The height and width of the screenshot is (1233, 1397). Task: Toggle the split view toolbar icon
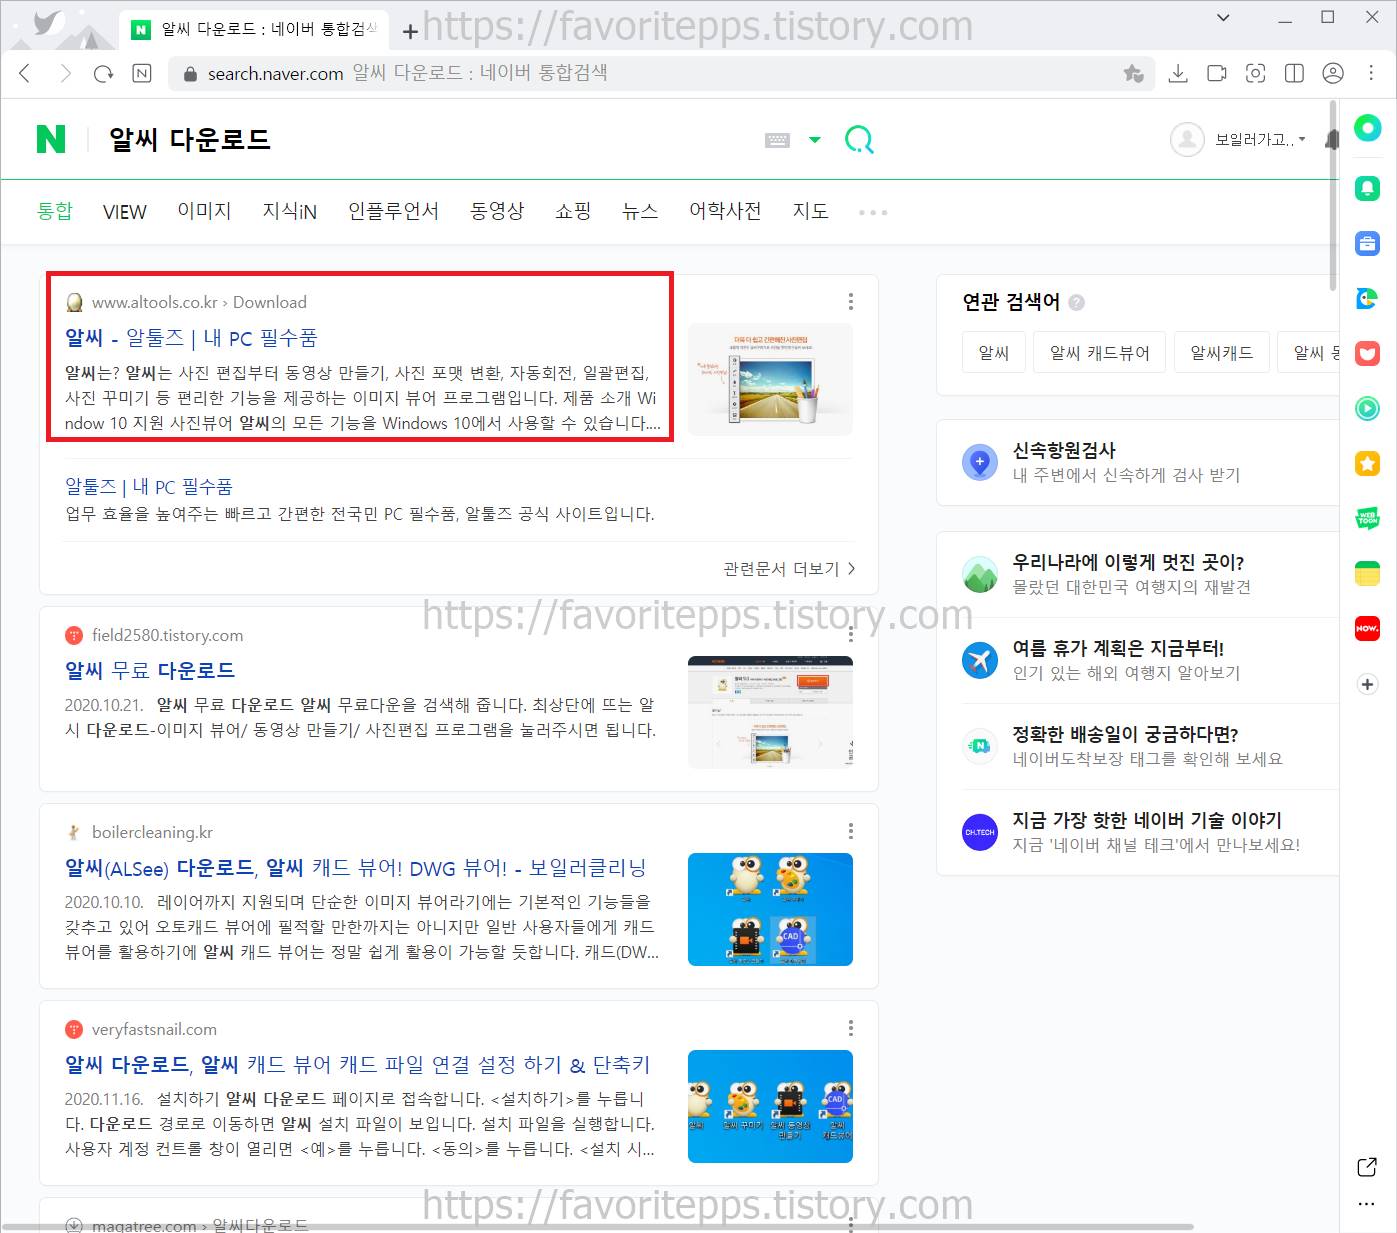(1294, 73)
